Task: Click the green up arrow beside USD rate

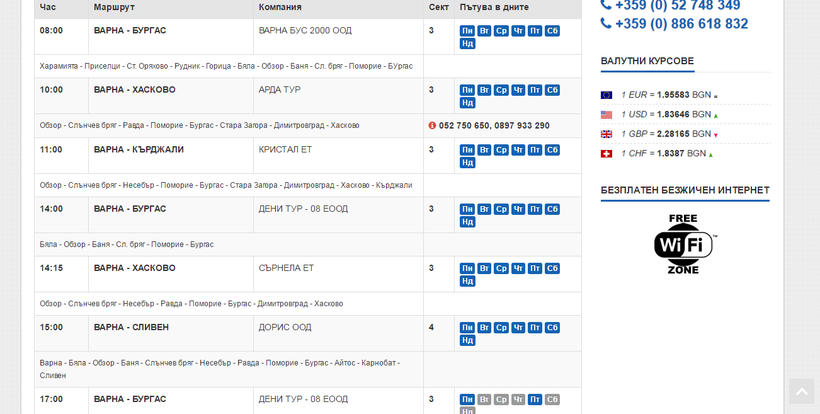Action: pyautogui.click(x=716, y=116)
